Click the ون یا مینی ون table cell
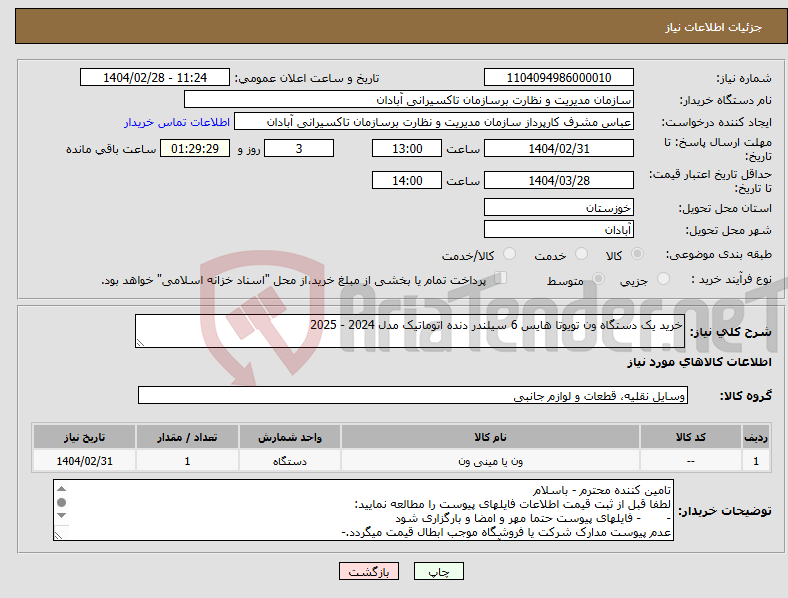 [490, 461]
